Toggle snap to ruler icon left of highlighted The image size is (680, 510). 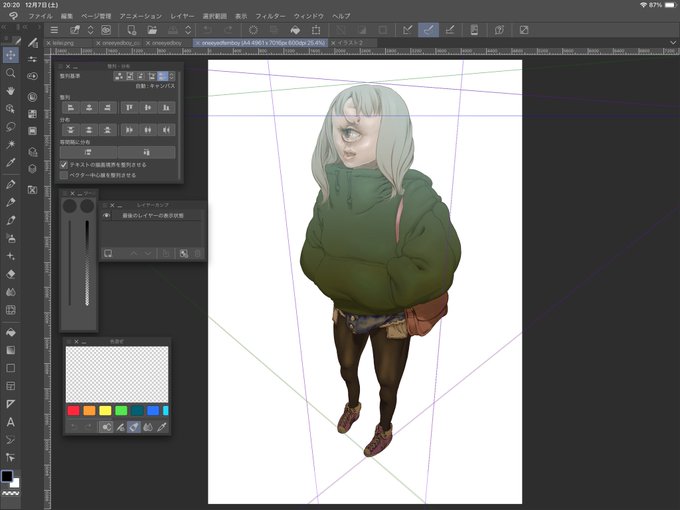(x=407, y=30)
